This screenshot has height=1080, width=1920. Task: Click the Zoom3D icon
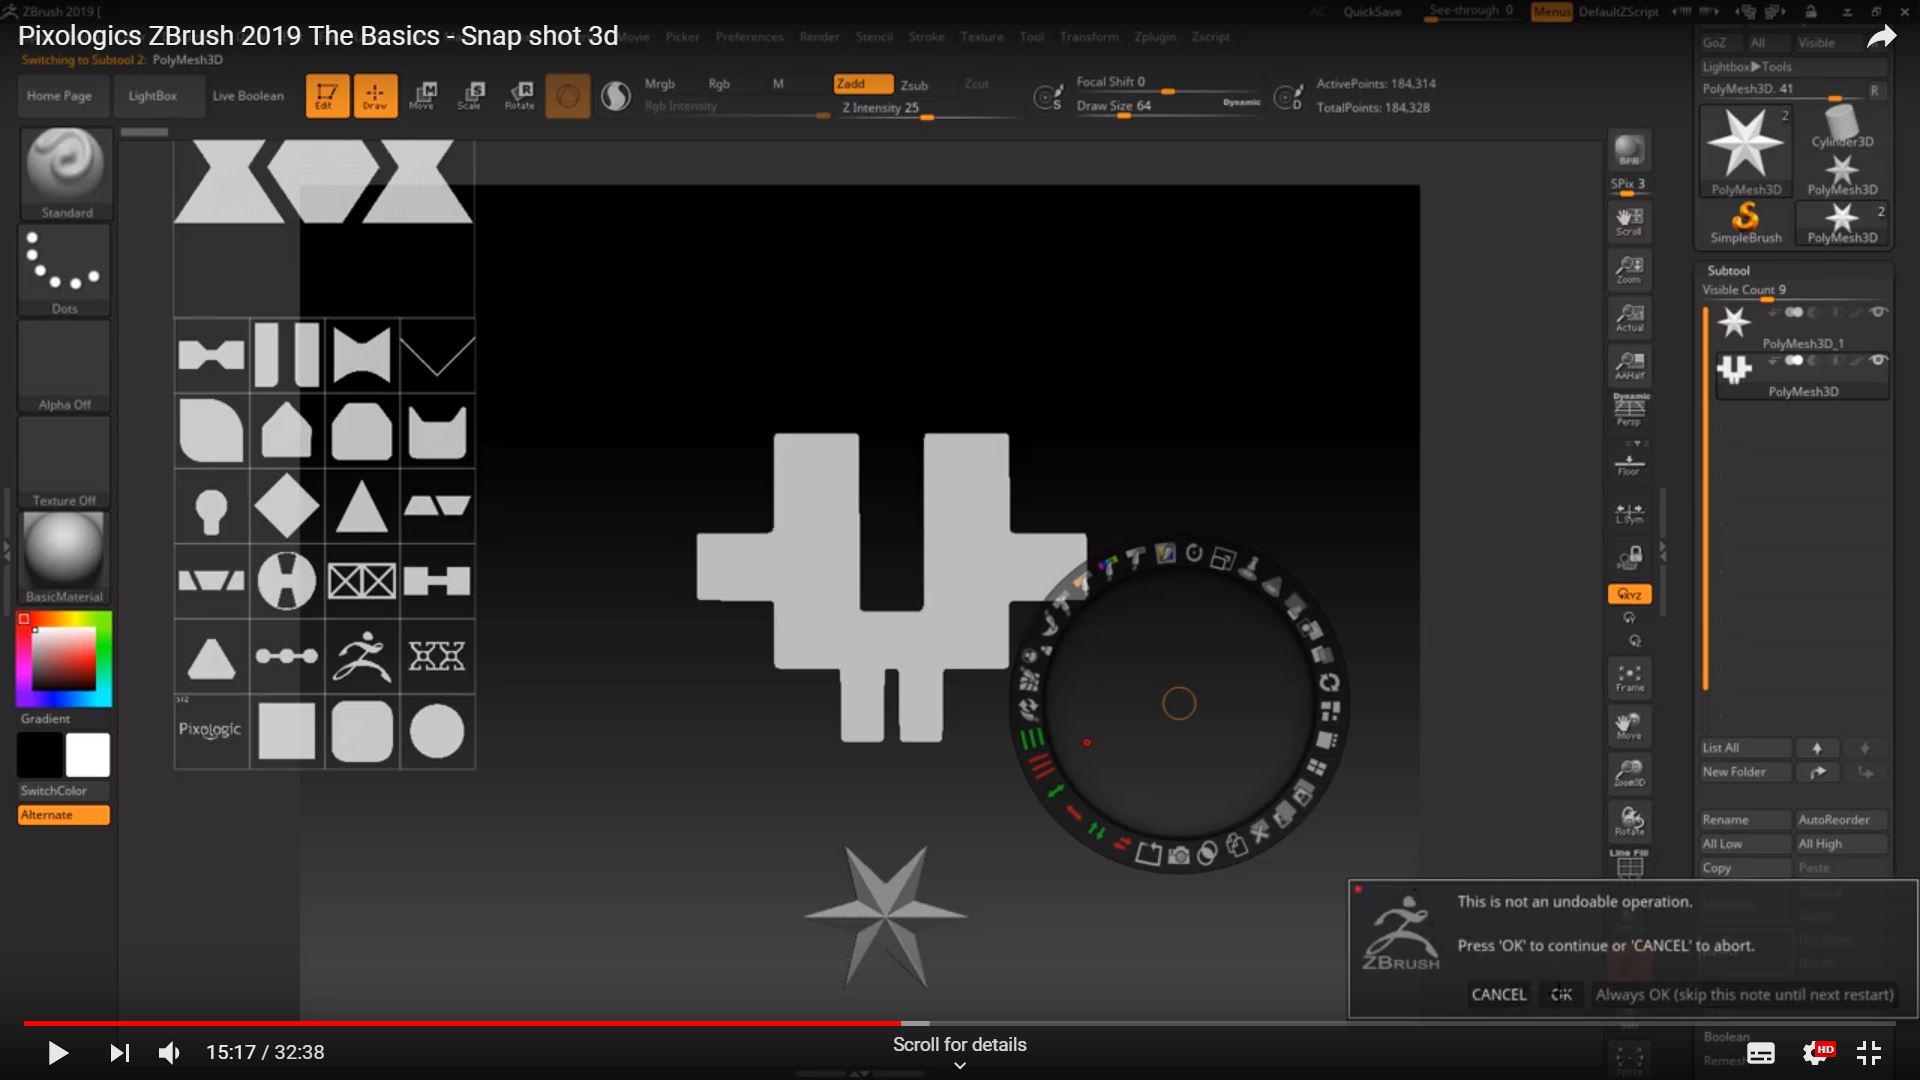(1629, 772)
